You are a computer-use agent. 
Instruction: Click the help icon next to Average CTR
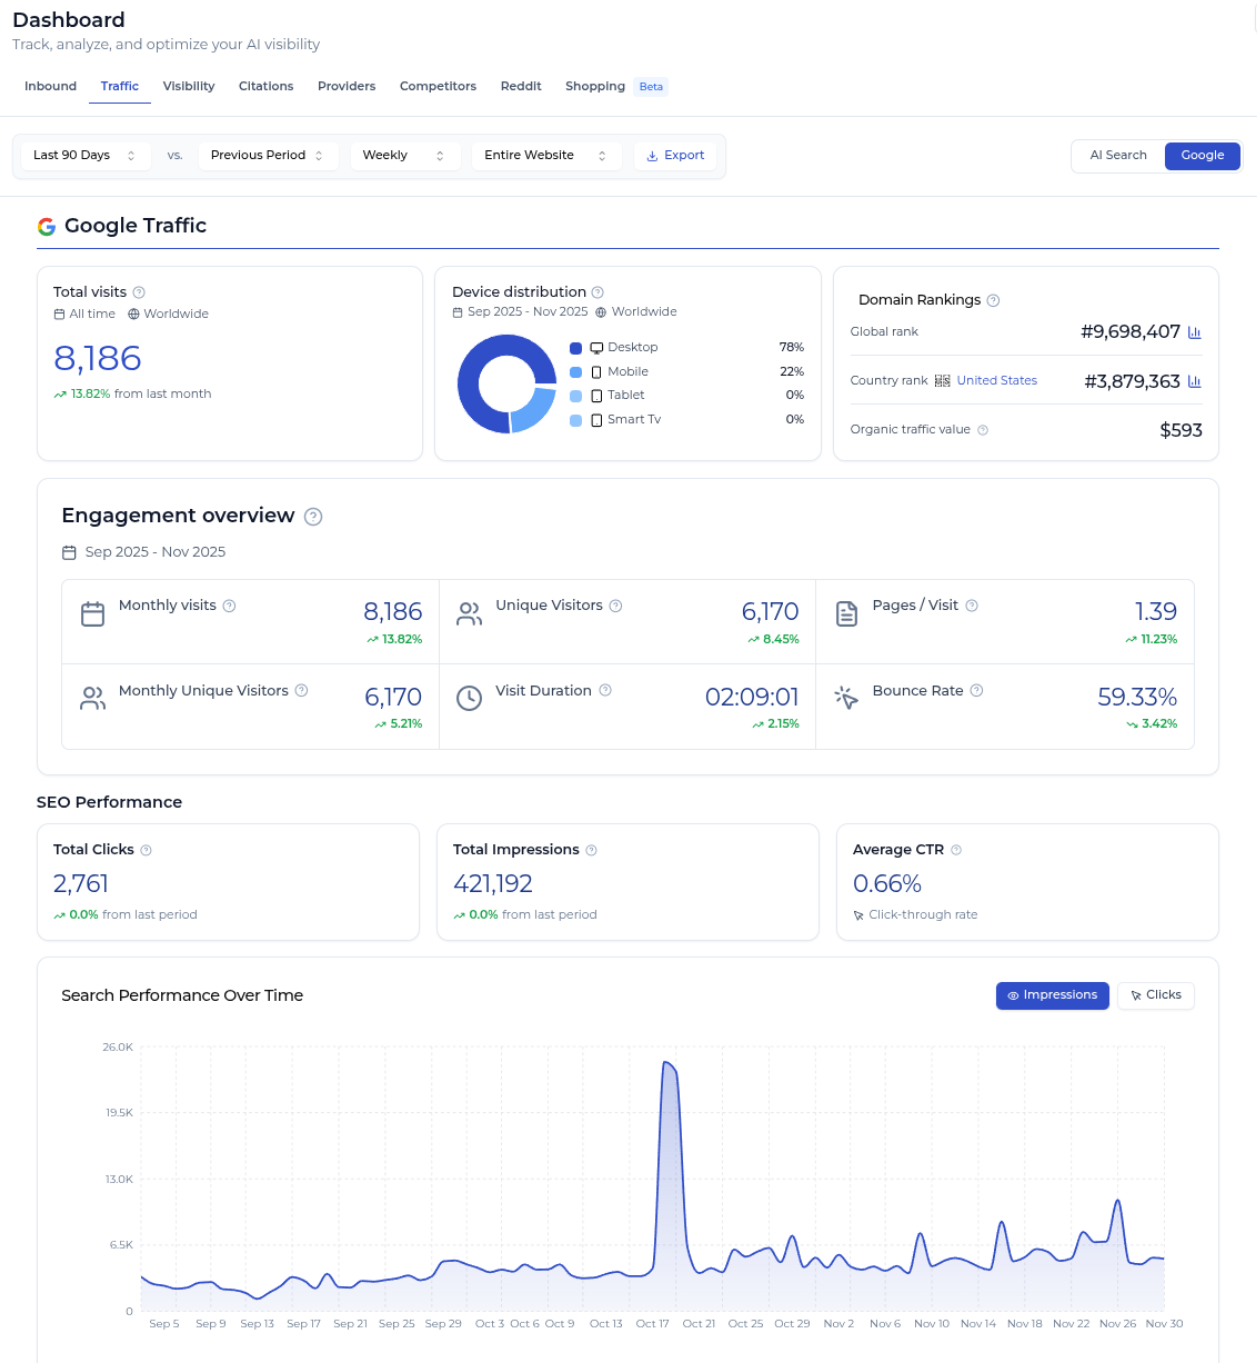coord(956,850)
